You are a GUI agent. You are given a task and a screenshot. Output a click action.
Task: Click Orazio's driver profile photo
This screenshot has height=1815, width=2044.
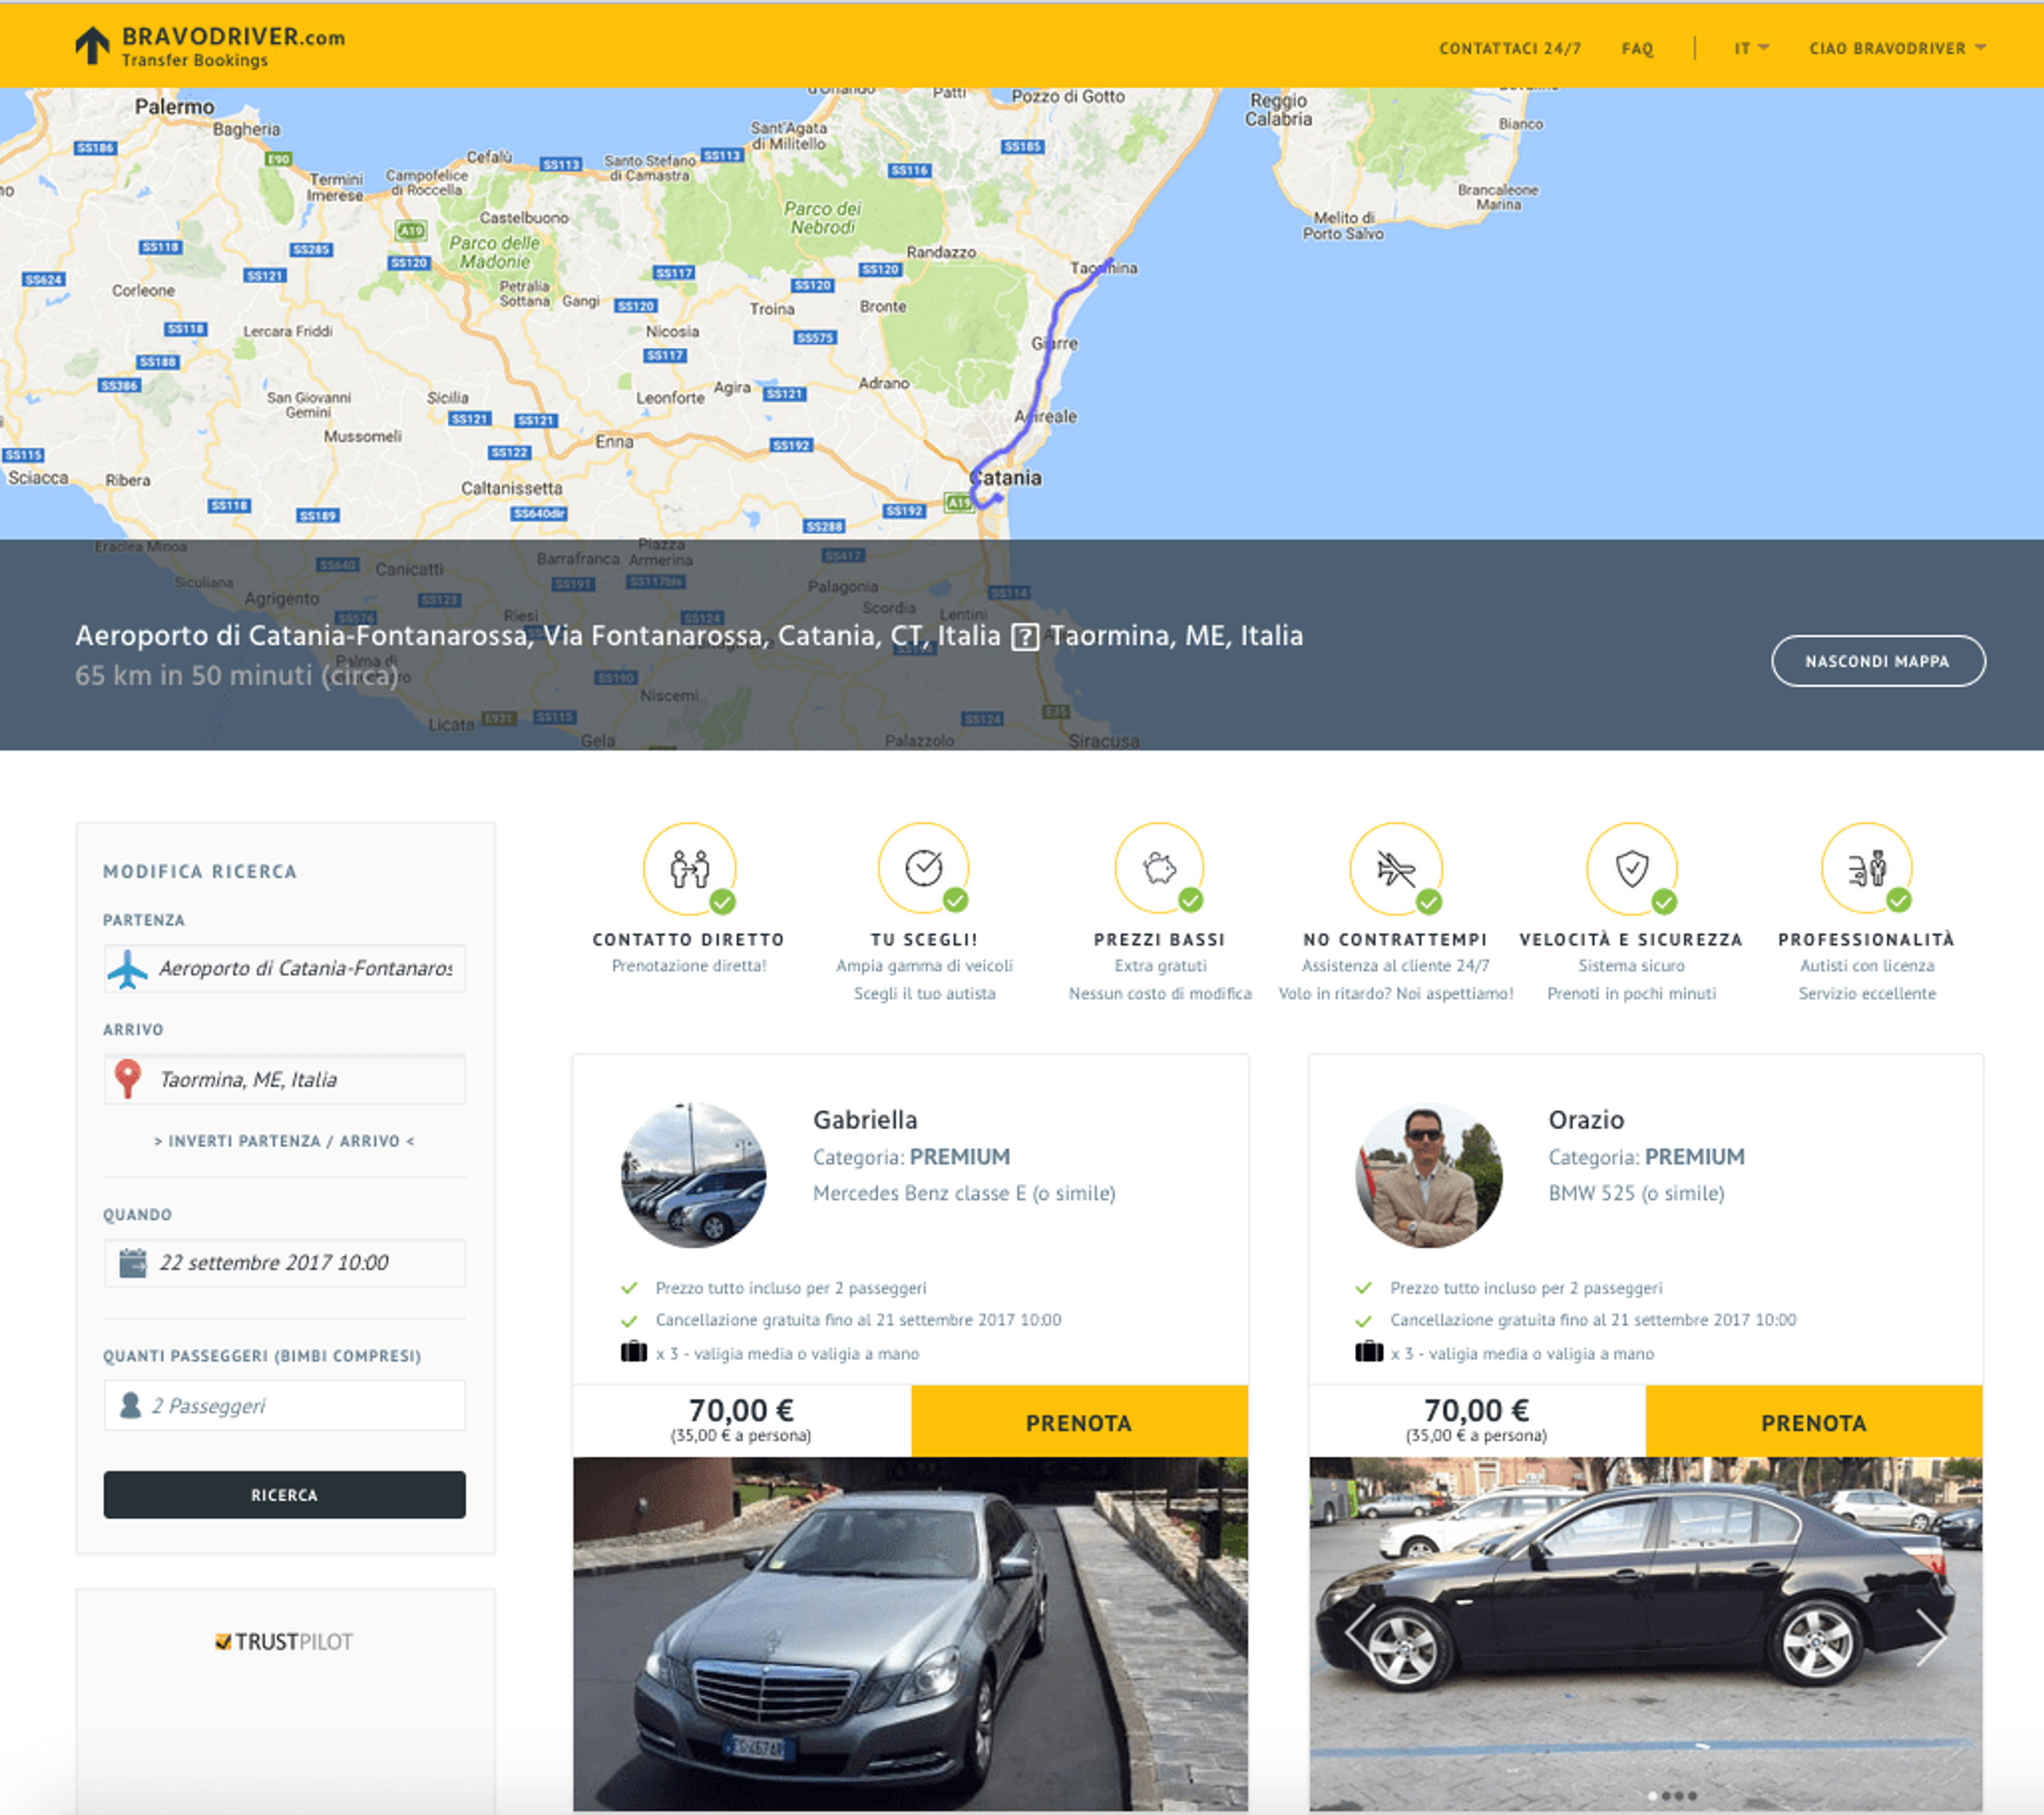pyautogui.click(x=1429, y=1175)
